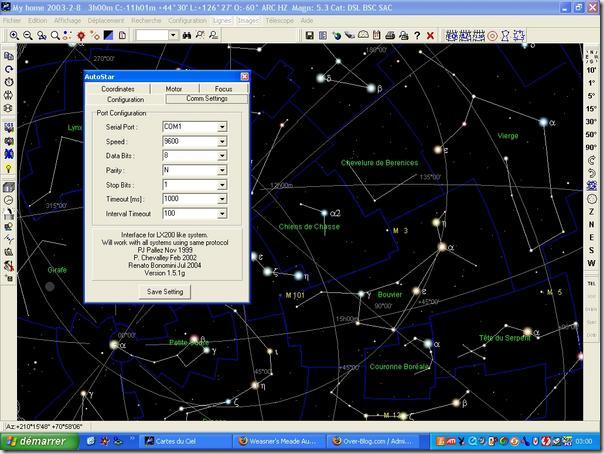
Task: Face West with the W button
Action: (x=591, y=263)
